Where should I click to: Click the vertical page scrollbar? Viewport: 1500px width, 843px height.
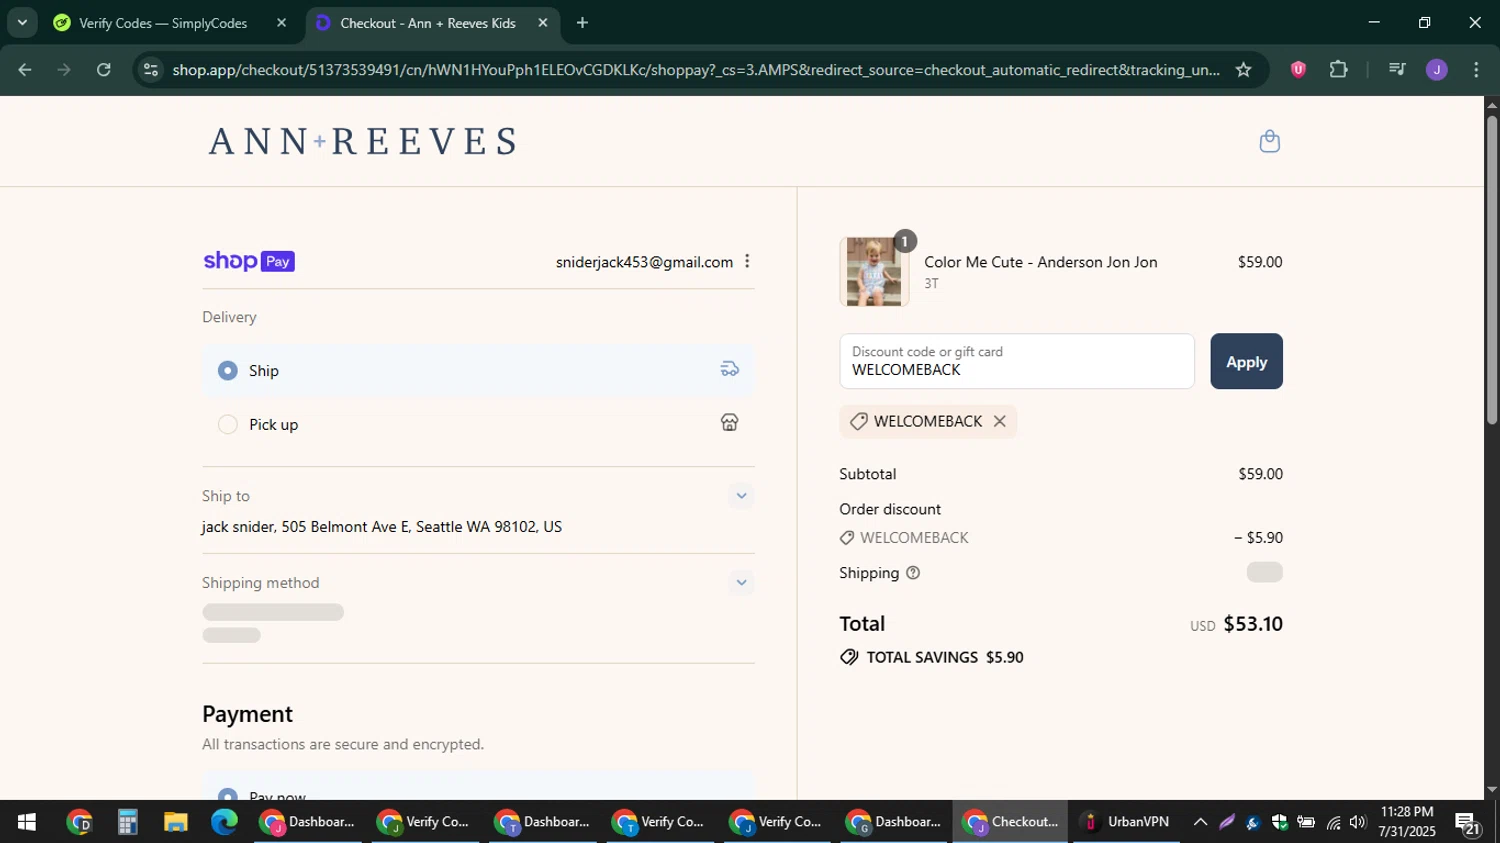pos(1492,270)
